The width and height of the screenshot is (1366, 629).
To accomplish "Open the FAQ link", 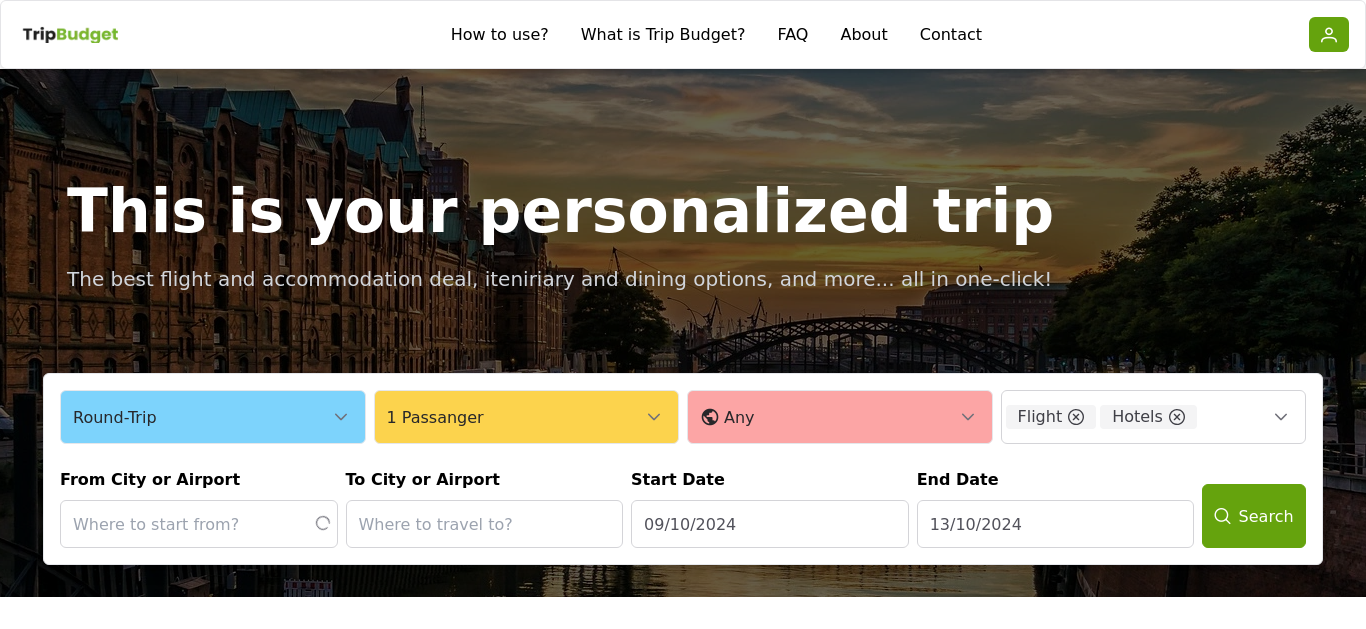I will click(x=793, y=35).
